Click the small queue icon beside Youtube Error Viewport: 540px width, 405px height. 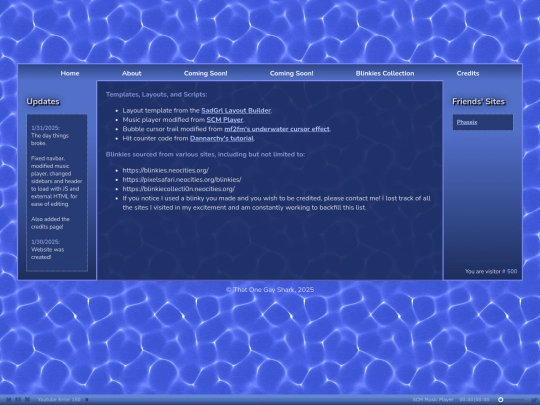87,399
